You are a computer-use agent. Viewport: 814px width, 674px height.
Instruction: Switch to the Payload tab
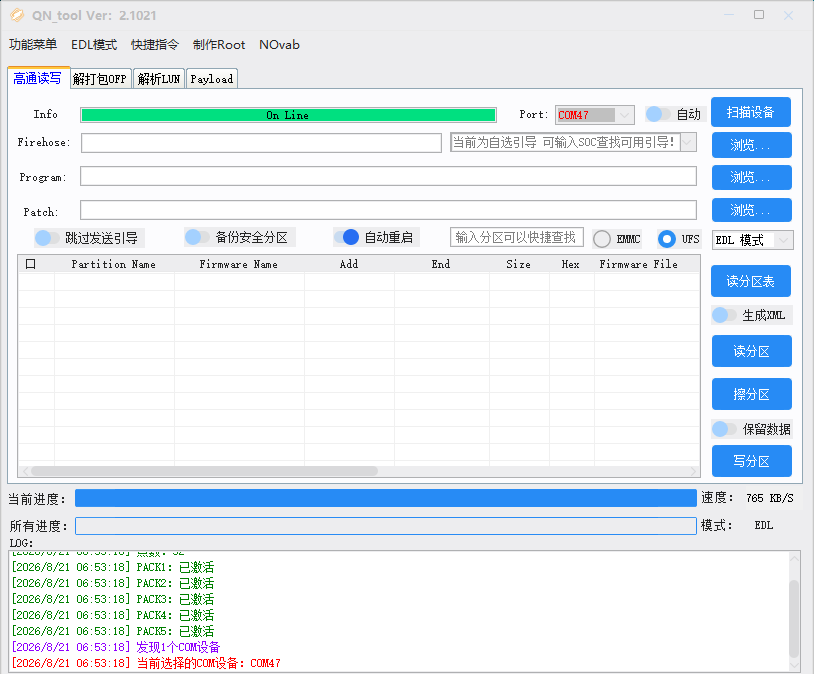(x=212, y=79)
